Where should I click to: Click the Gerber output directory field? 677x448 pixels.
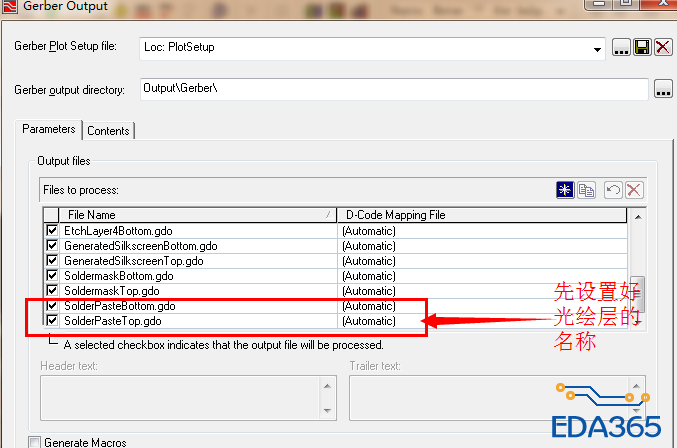[x=394, y=89]
